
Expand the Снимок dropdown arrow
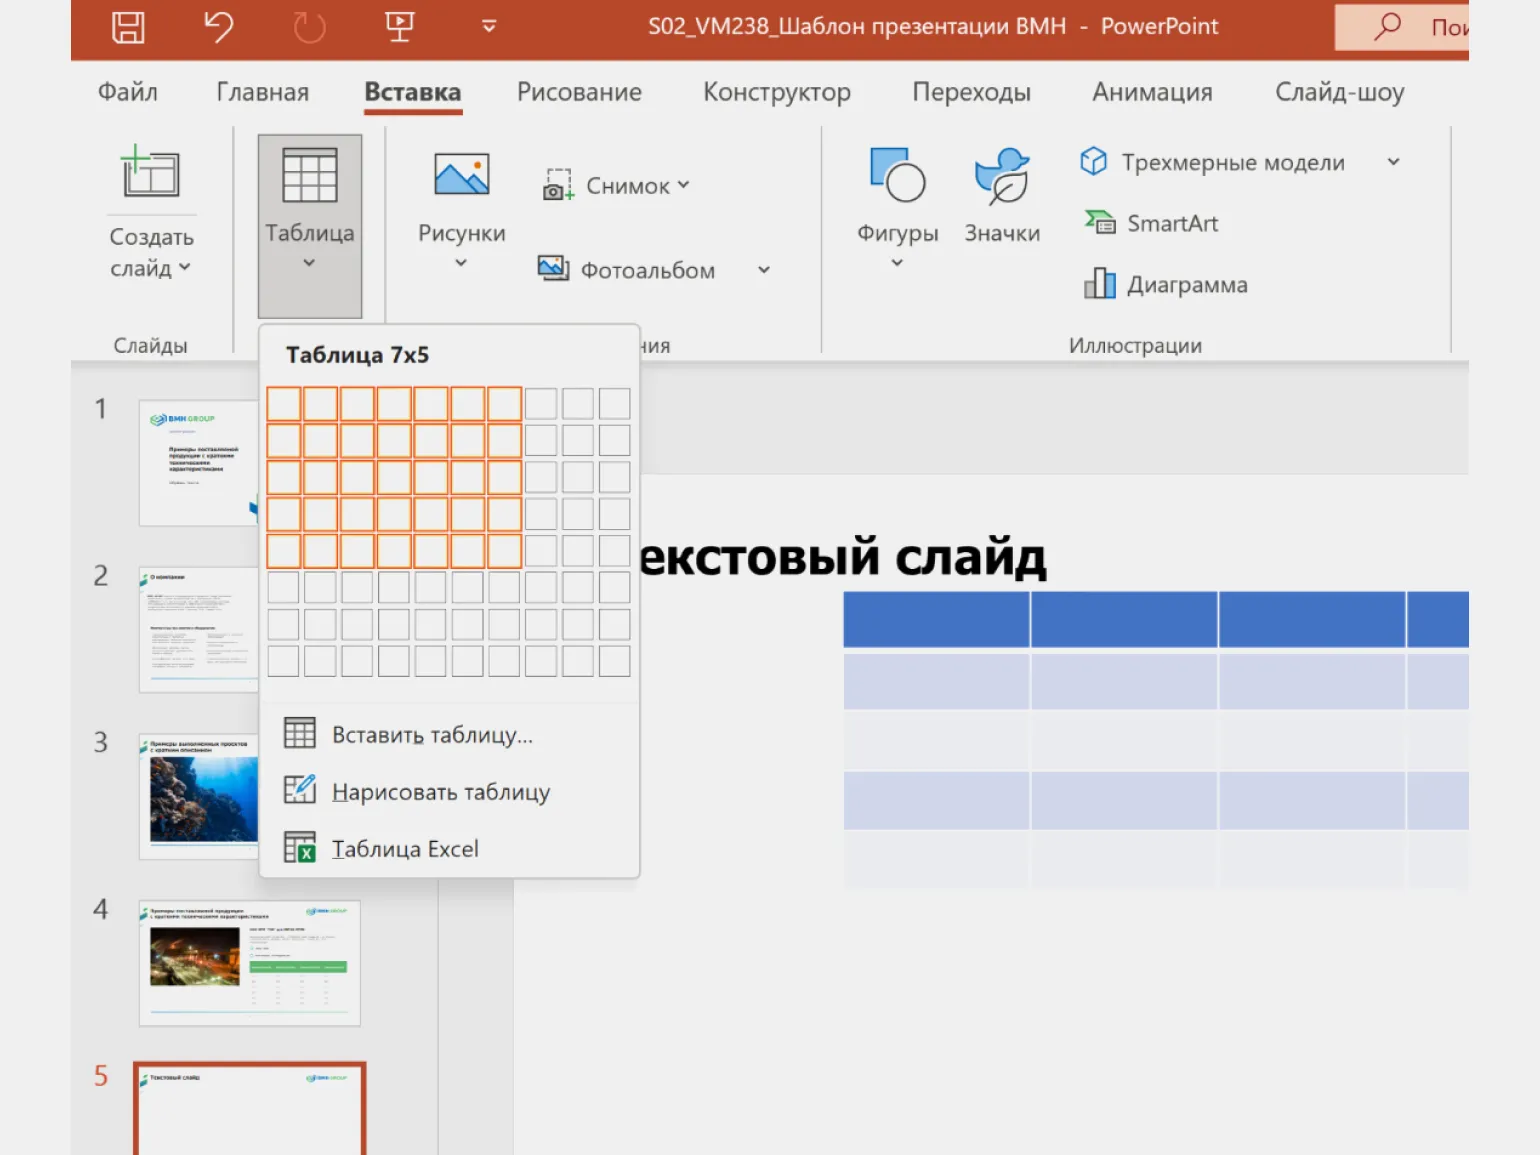coord(684,185)
